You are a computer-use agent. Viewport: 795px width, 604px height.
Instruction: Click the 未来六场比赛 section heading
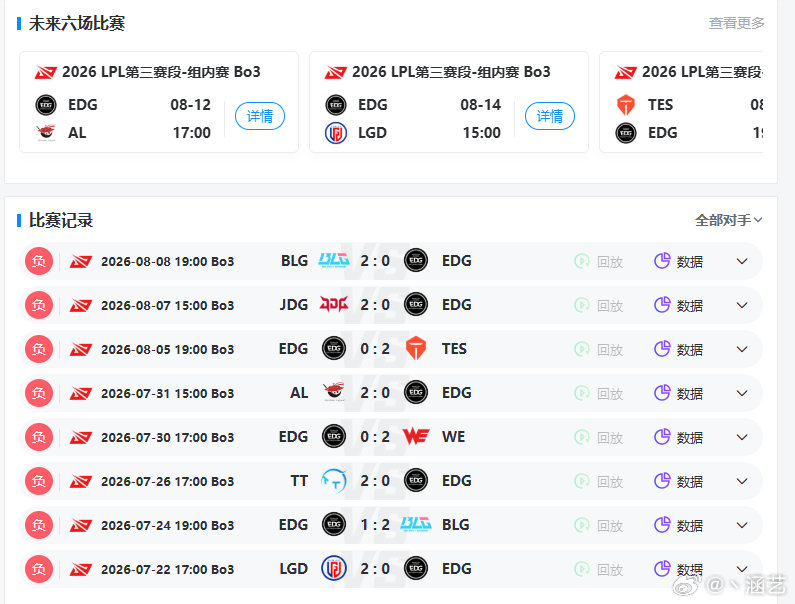[x=77, y=23]
